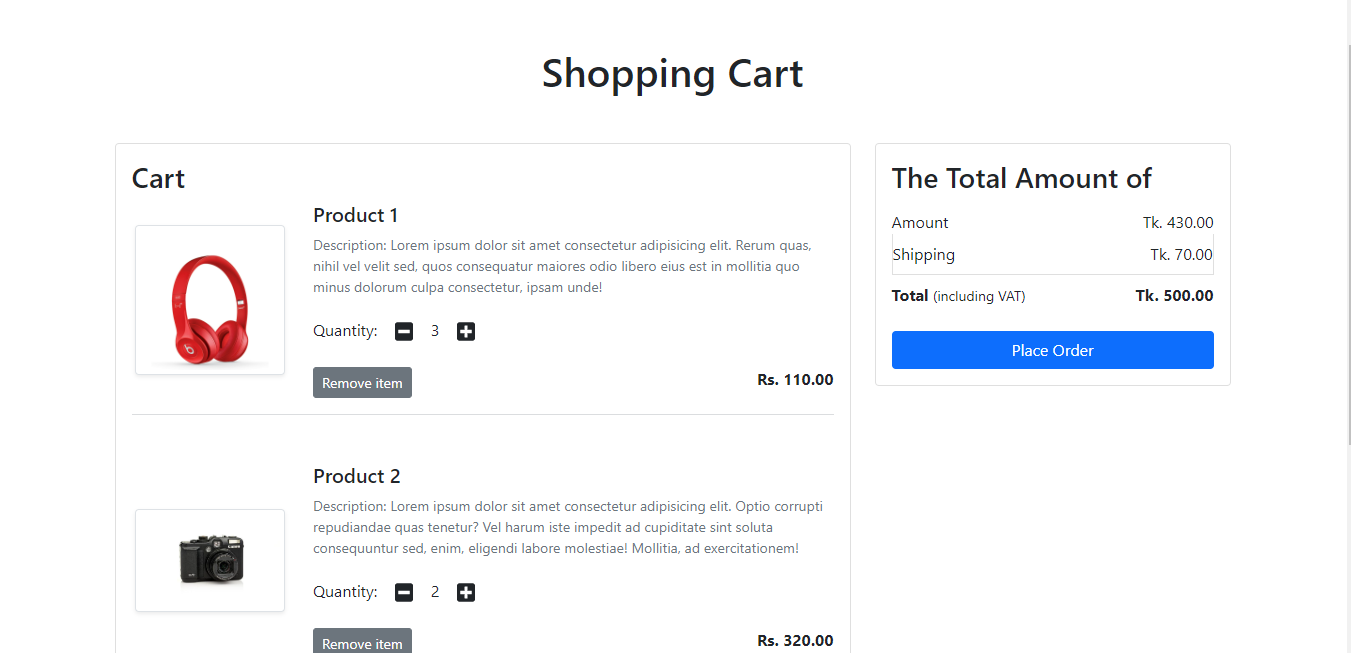Increase the quantity of Product 2

(x=465, y=592)
